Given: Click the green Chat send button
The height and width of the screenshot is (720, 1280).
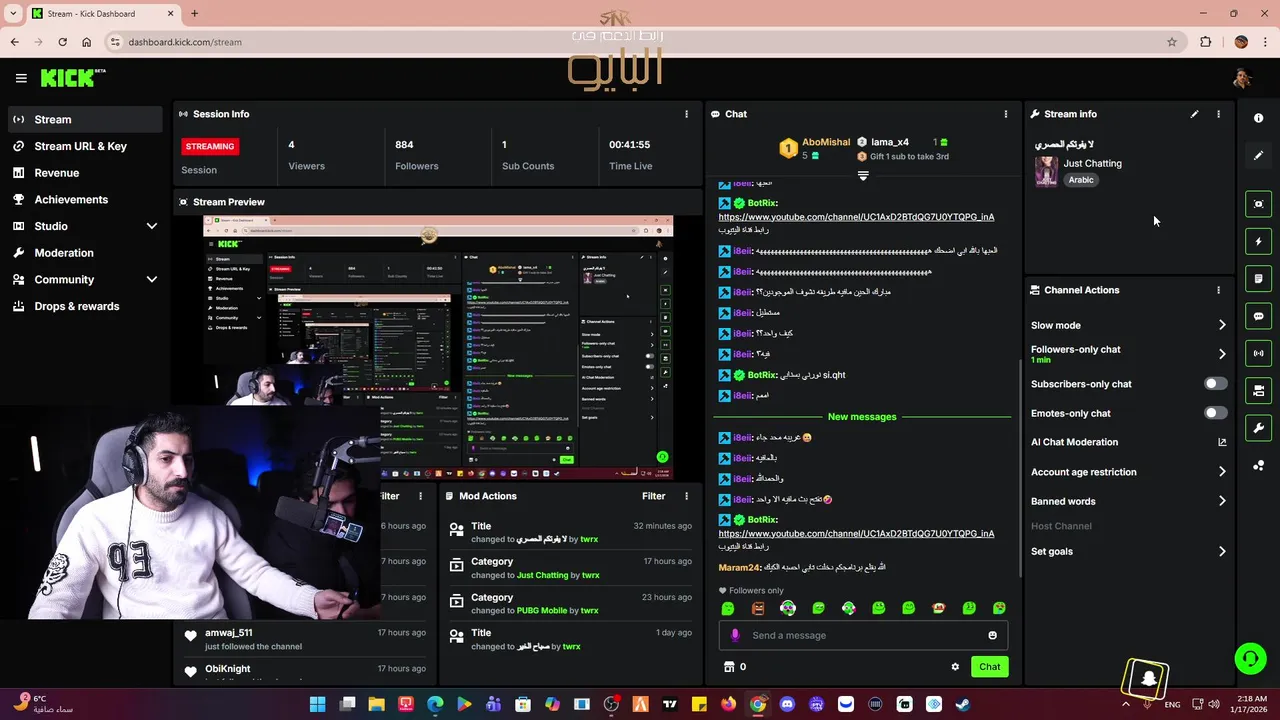Looking at the screenshot, I should (989, 667).
